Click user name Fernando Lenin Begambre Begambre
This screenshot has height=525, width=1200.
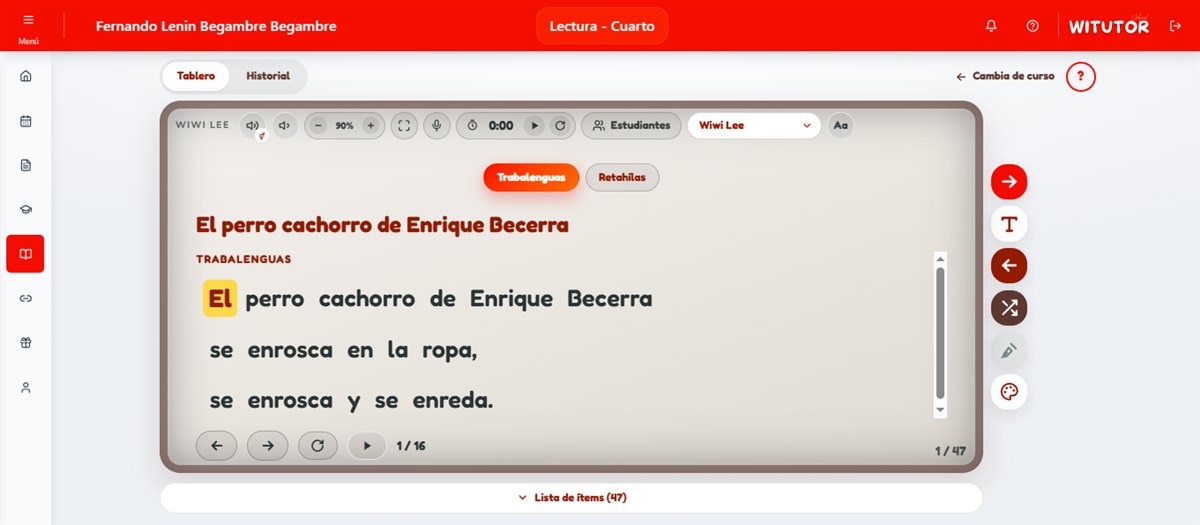[216, 26]
